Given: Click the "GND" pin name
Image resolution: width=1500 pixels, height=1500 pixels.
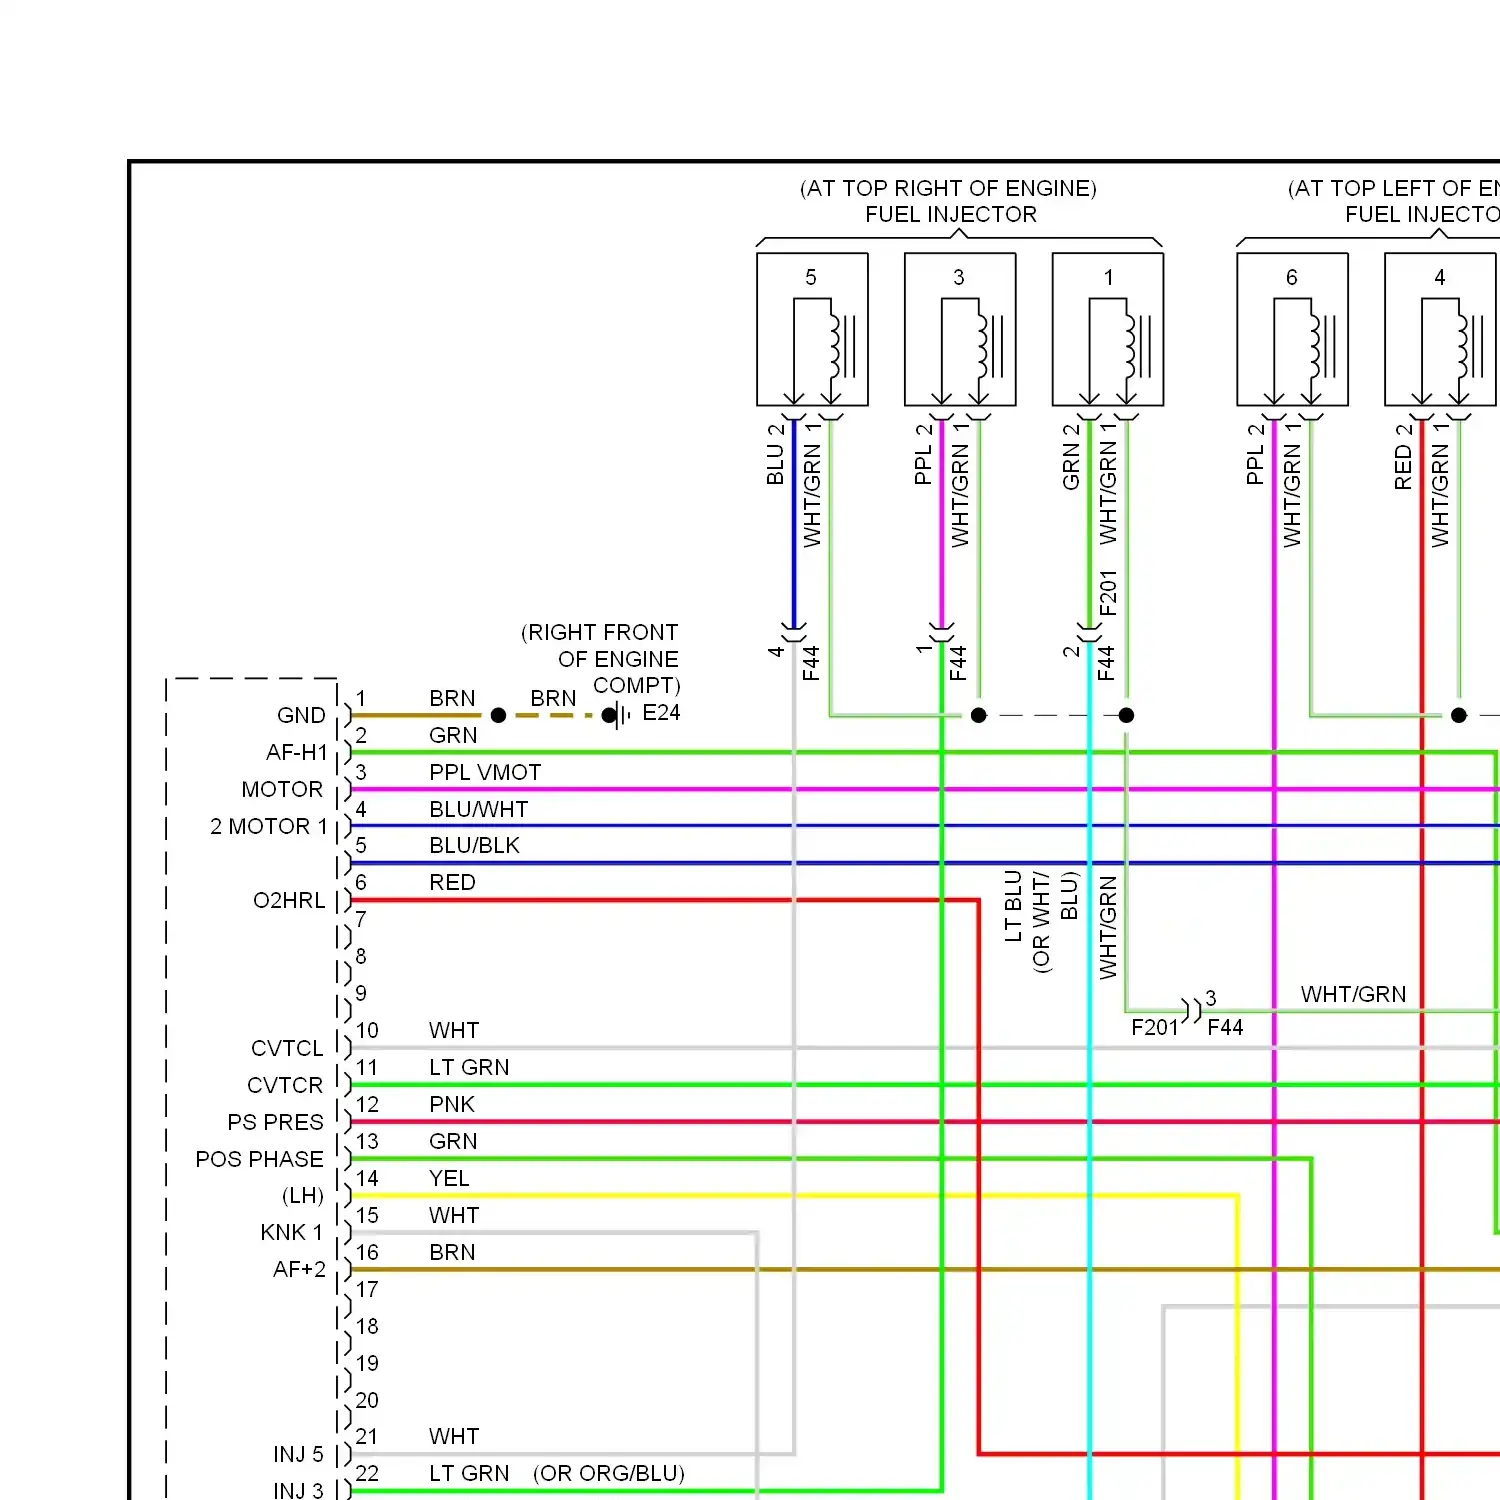Looking at the screenshot, I should [x=301, y=715].
